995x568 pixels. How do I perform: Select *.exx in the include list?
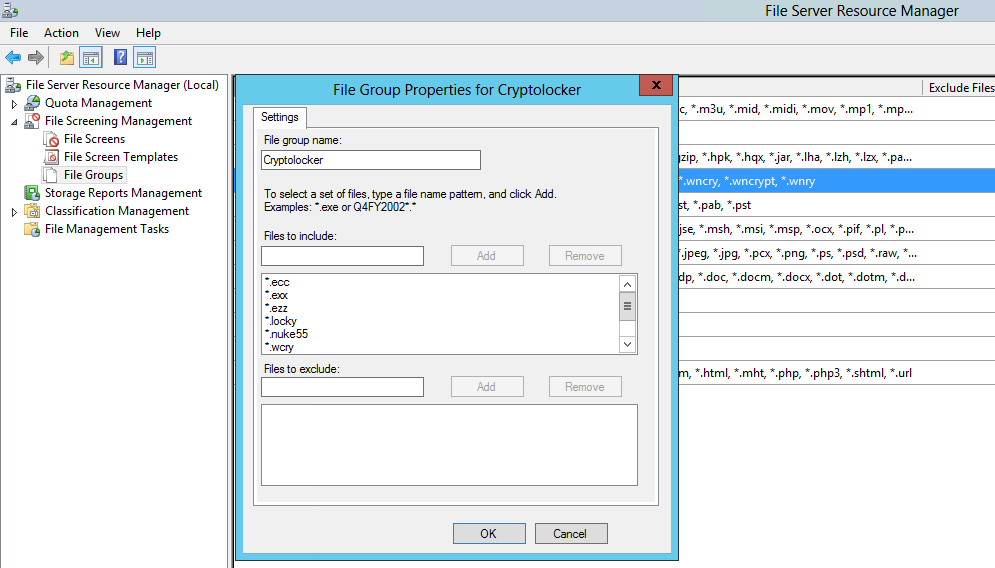pyautogui.click(x=276, y=295)
